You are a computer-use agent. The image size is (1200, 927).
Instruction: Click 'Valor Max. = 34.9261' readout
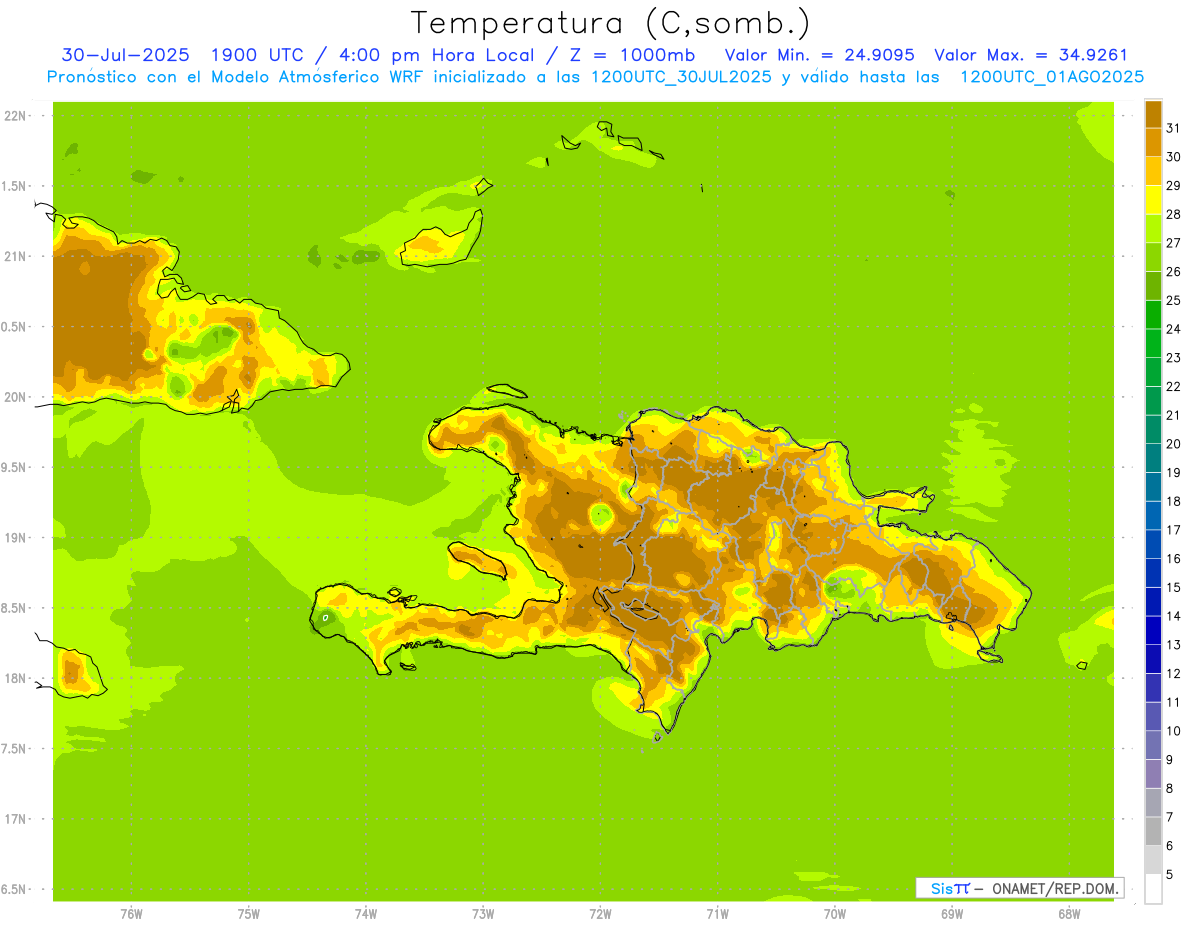pyautogui.click(x=1030, y=55)
